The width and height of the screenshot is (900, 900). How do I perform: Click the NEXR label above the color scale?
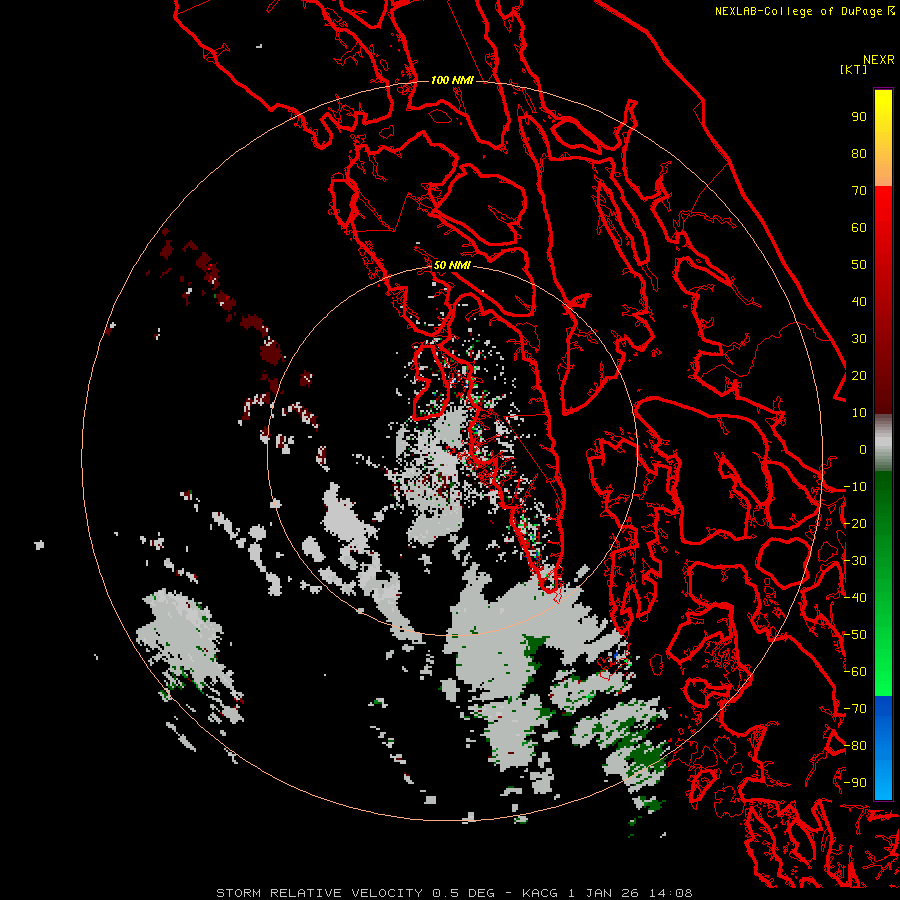[878, 60]
